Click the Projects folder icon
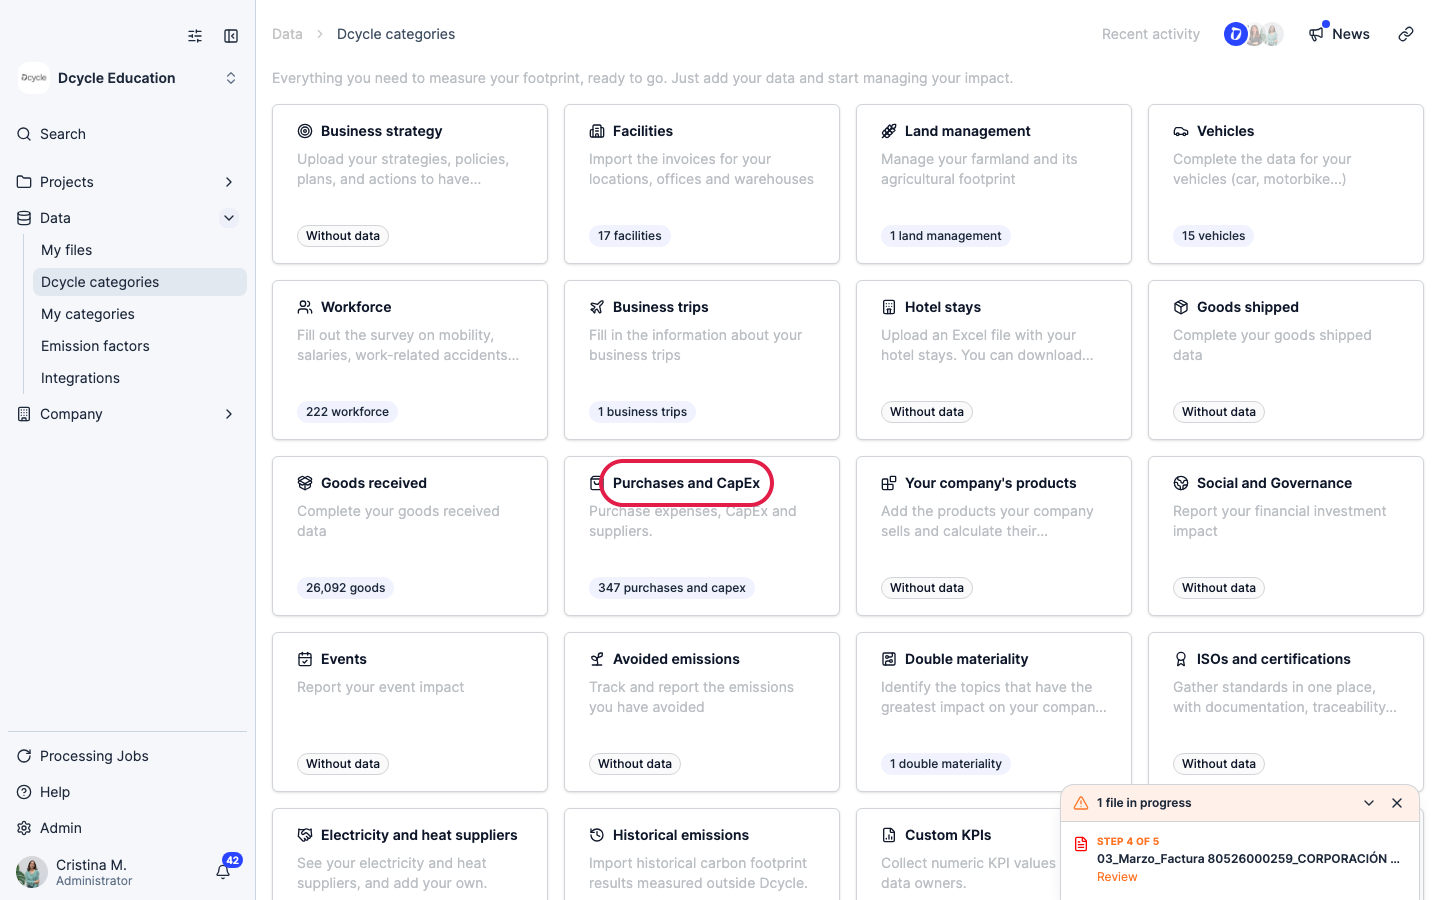The height and width of the screenshot is (900, 1440). pos(24,182)
